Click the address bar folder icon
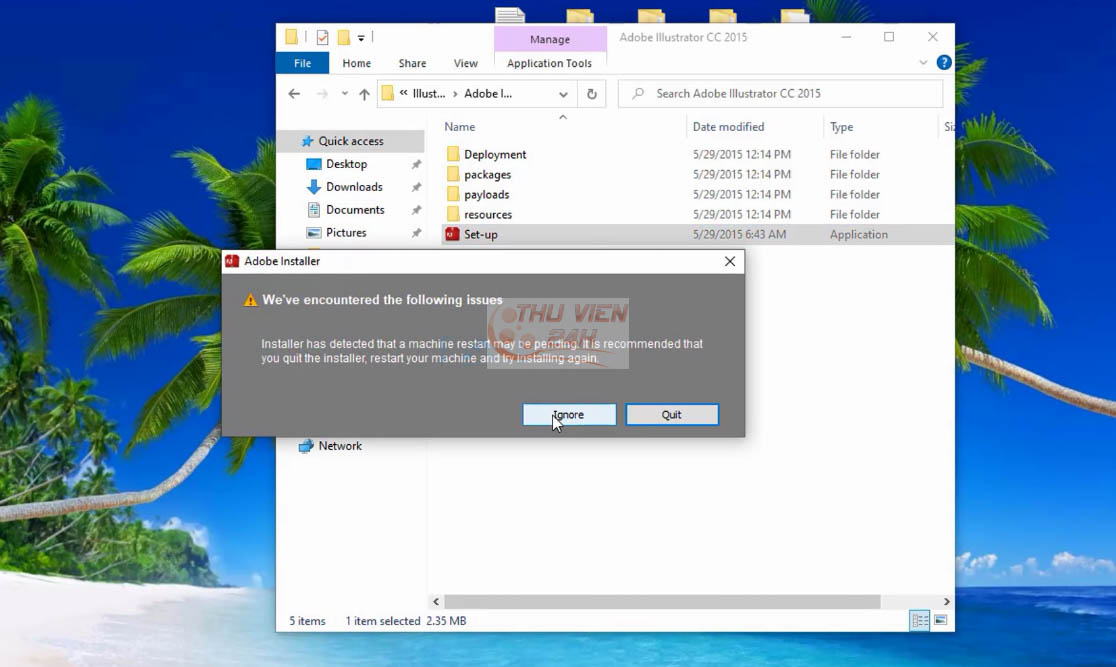 tap(388, 93)
